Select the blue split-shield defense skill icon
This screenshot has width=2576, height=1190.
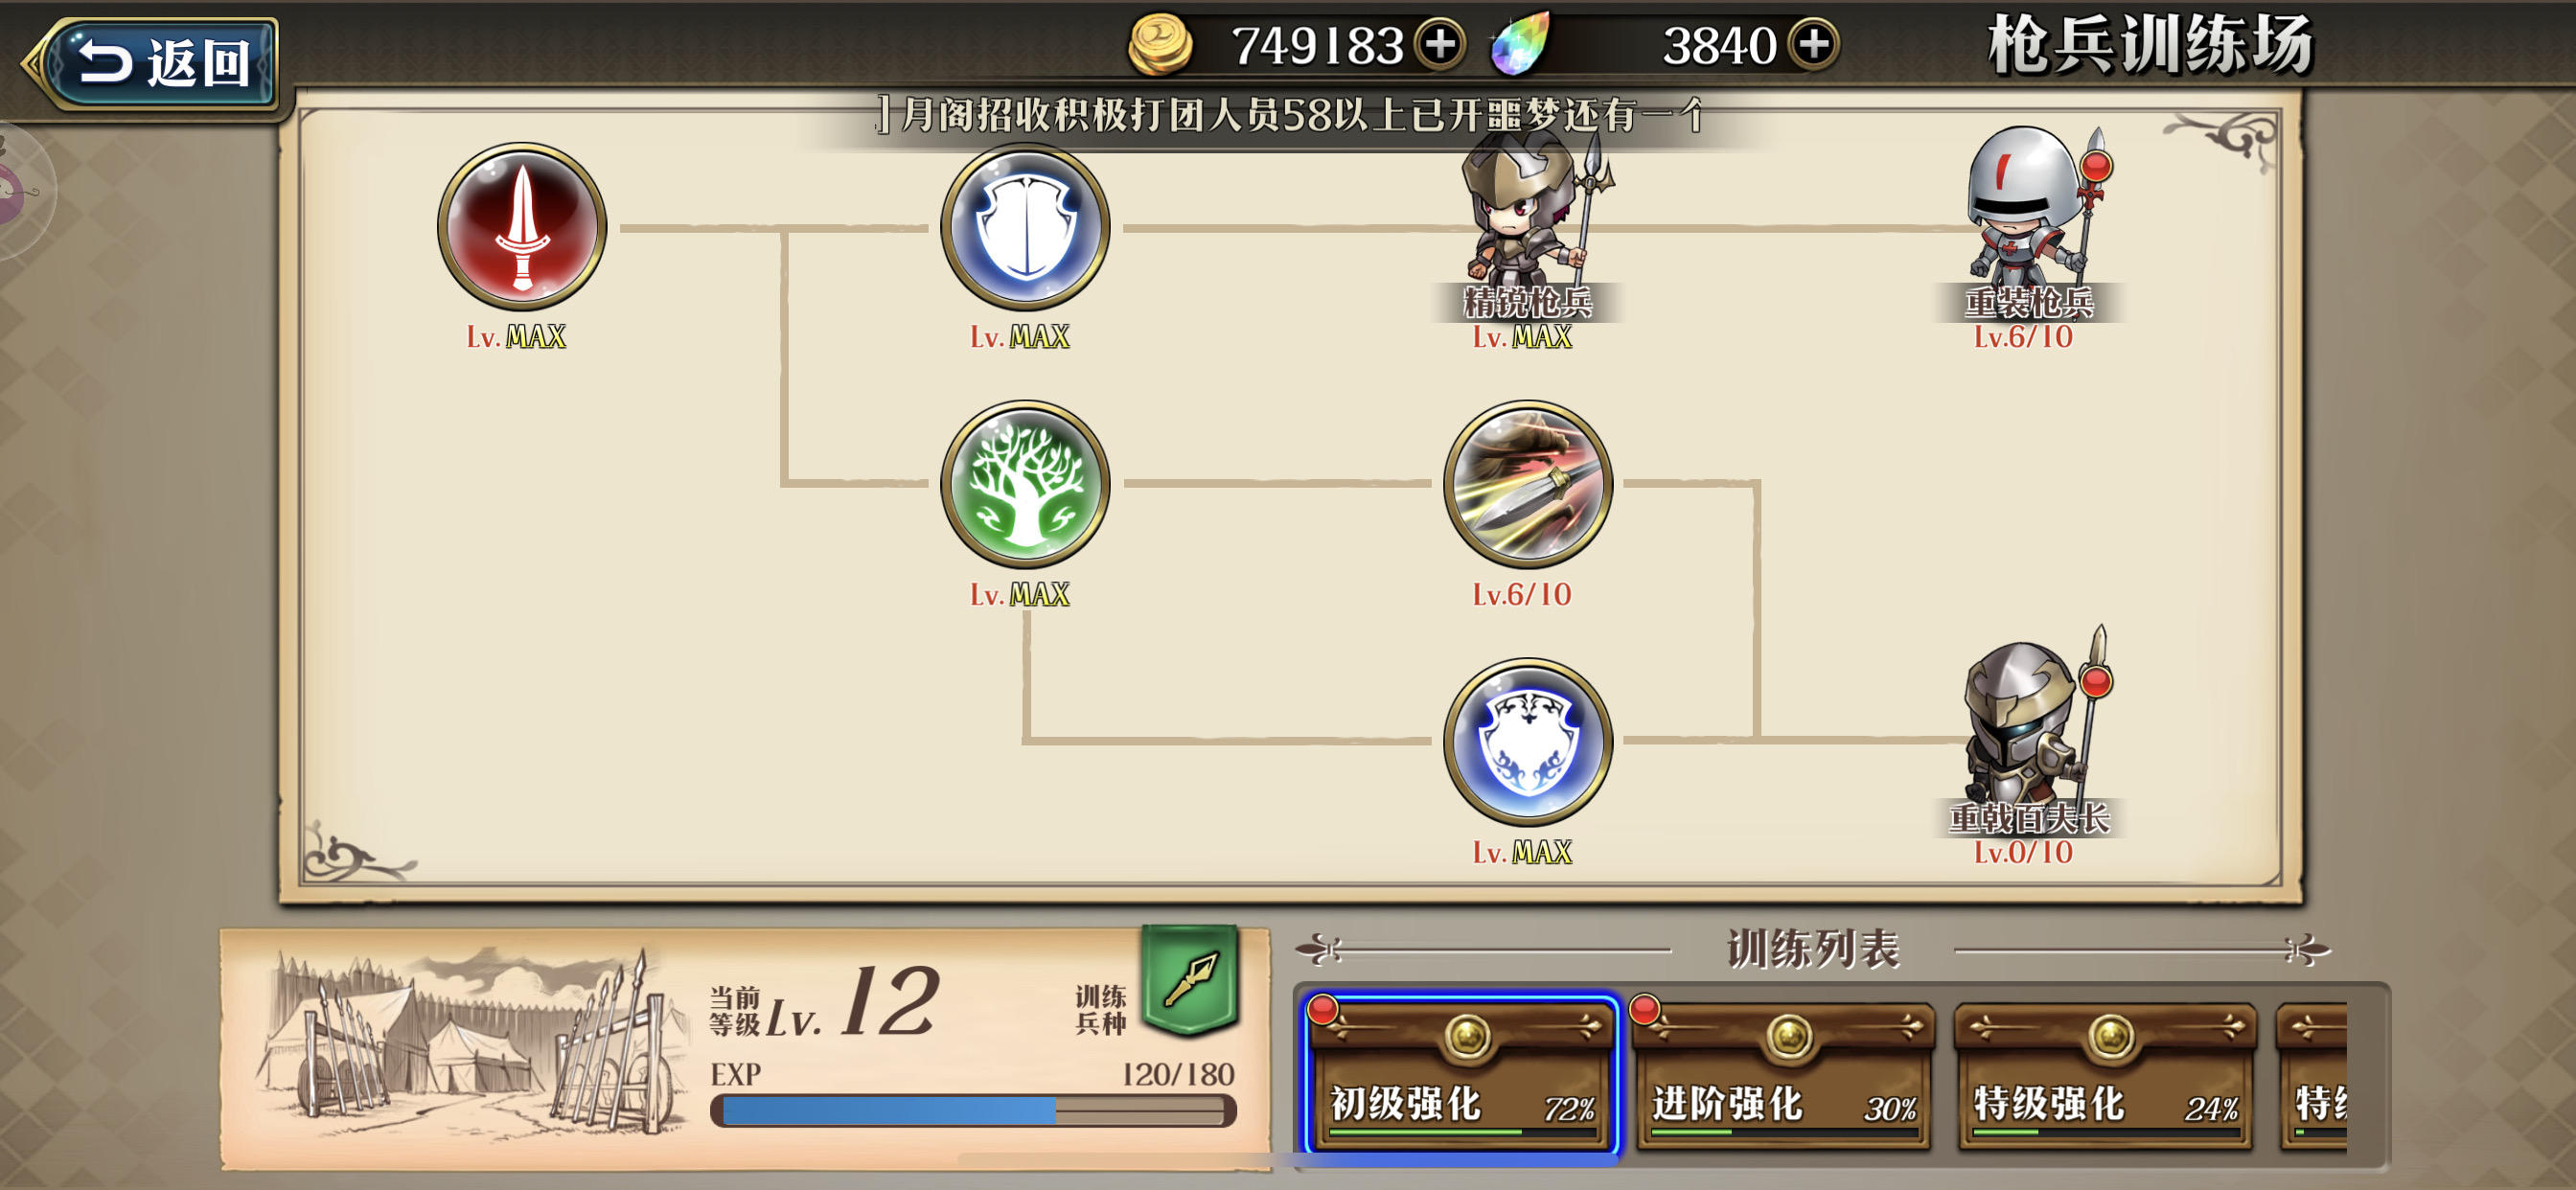1025,226
